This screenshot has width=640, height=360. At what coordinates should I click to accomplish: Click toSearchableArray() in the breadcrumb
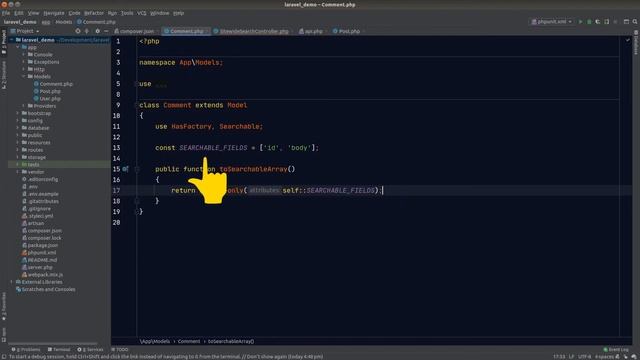coord(231,341)
